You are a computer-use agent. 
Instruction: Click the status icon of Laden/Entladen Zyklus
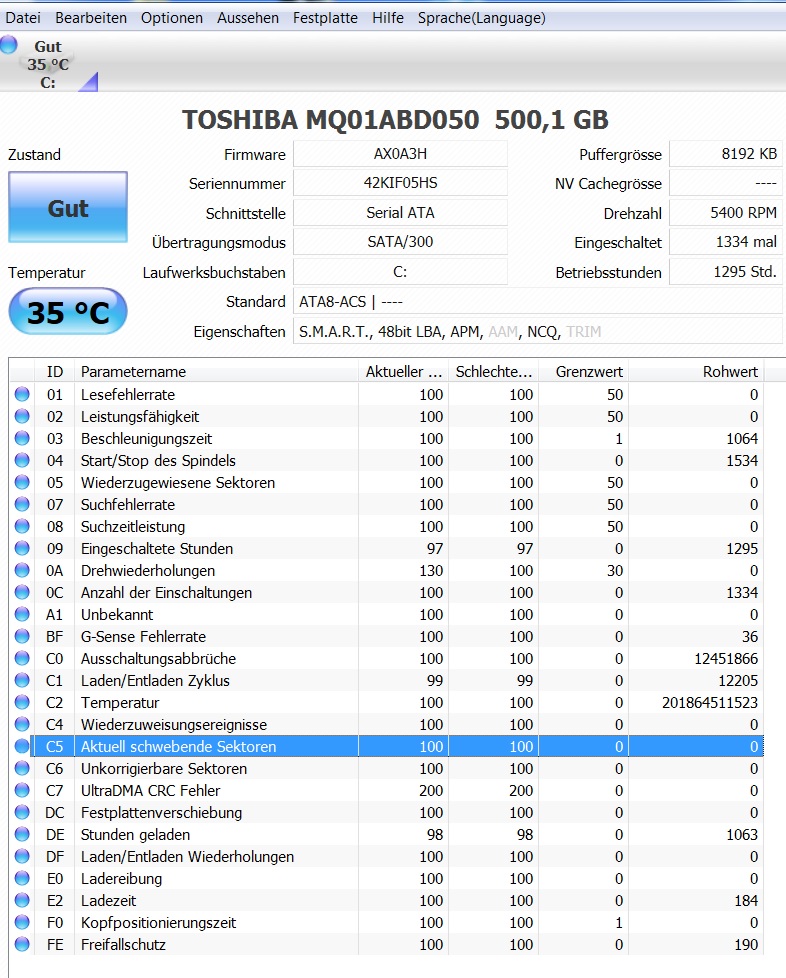point(22,680)
